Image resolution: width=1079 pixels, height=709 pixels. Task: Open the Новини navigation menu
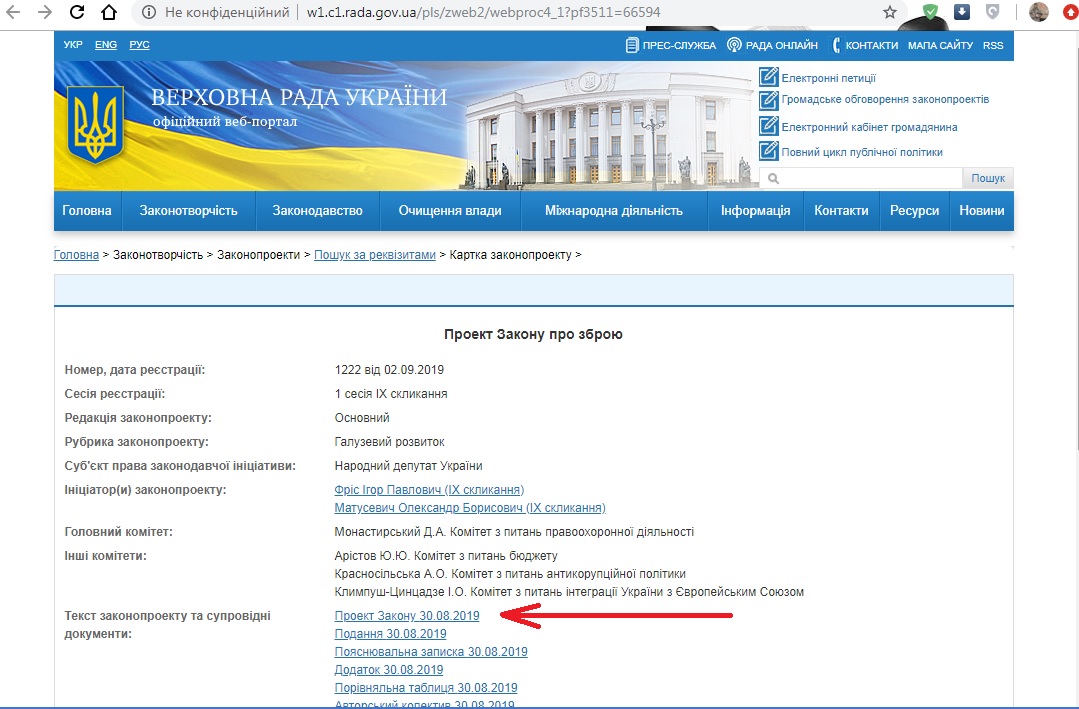pos(982,211)
